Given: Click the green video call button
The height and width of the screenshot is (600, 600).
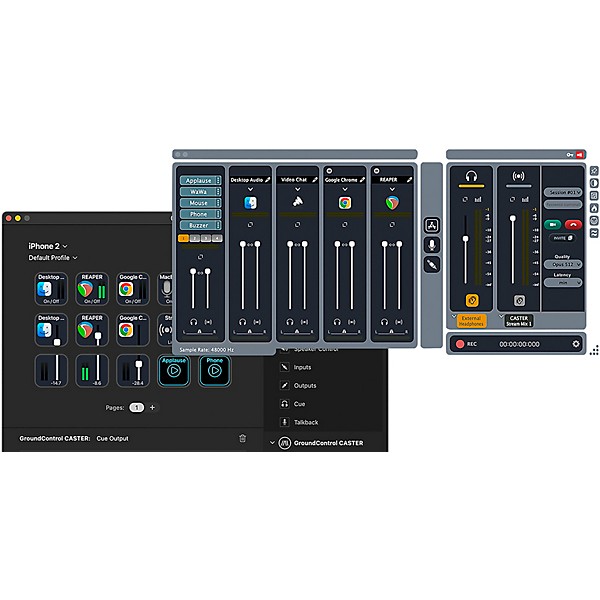Looking at the screenshot, I should 553,225.
